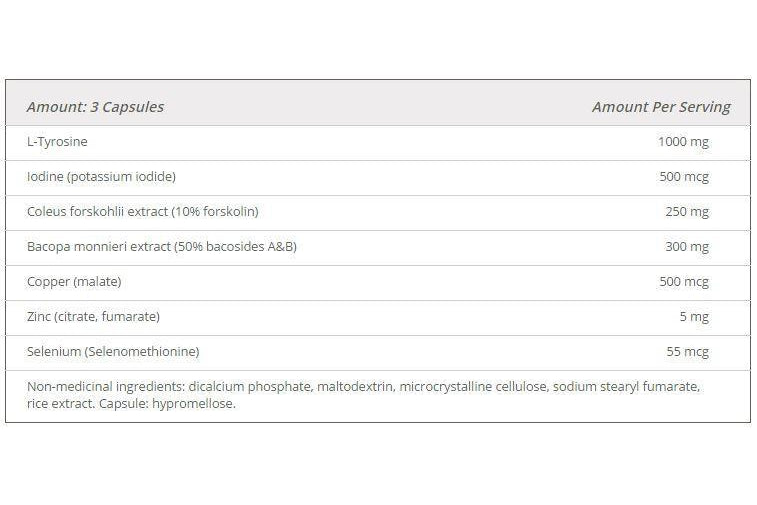Click the 500 mcg amount for Copper
This screenshot has height=505, width=757.
coord(683,282)
